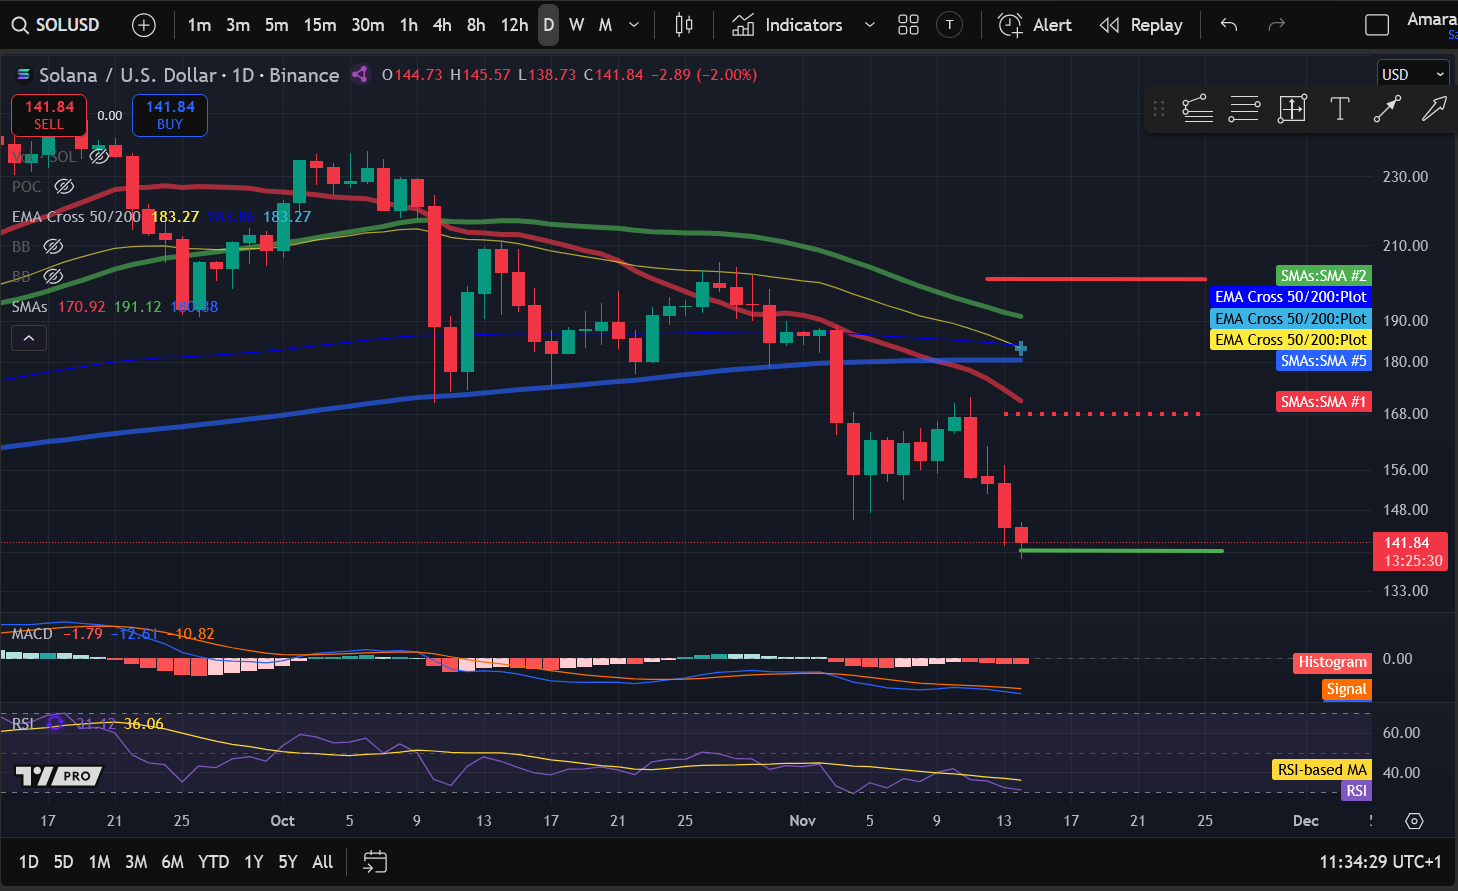Open the USD currency dropdown

pyautogui.click(x=1412, y=73)
